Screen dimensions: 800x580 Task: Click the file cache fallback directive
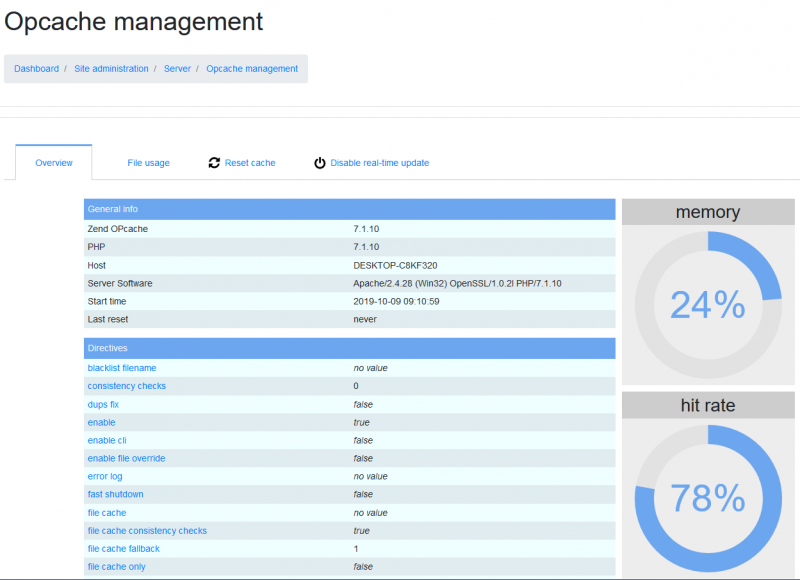[x=123, y=548]
